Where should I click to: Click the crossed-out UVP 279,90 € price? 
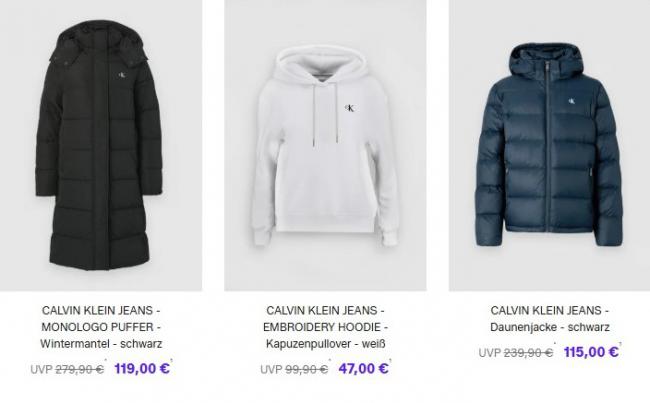click(x=67, y=369)
